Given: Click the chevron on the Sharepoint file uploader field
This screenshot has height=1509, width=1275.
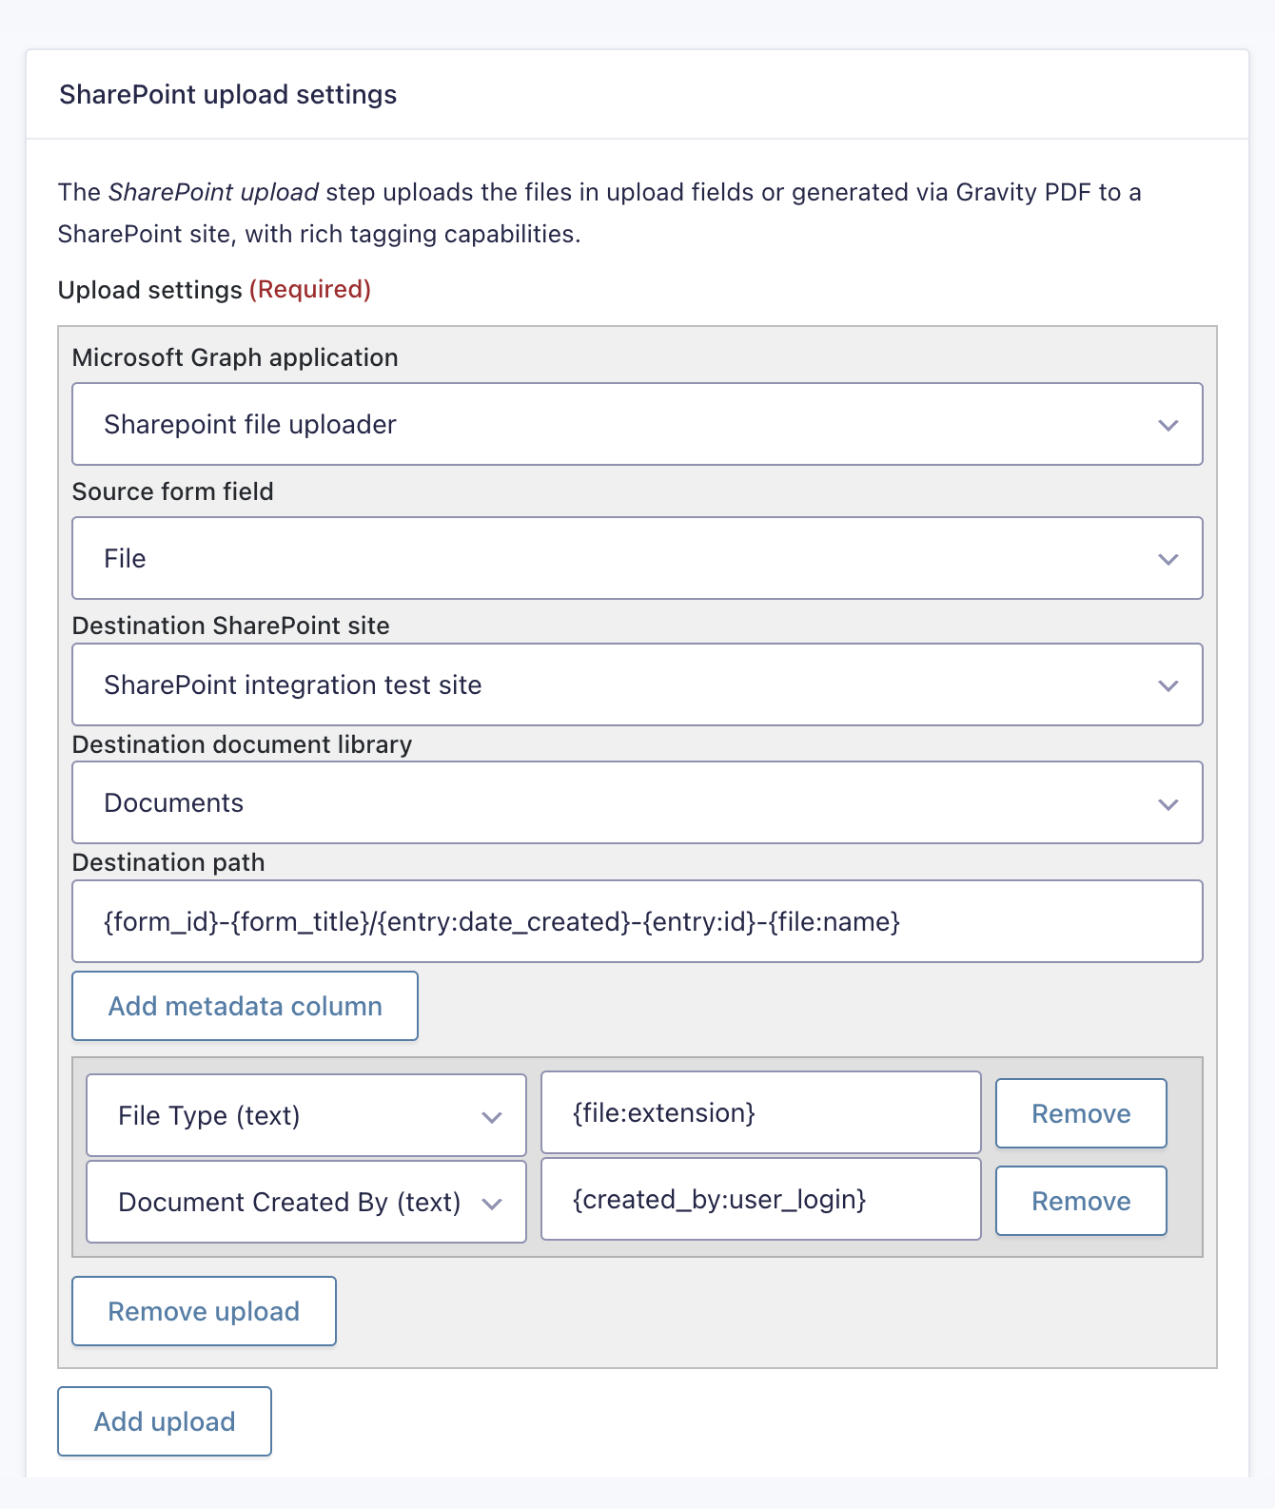Looking at the screenshot, I should (1168, 425).
